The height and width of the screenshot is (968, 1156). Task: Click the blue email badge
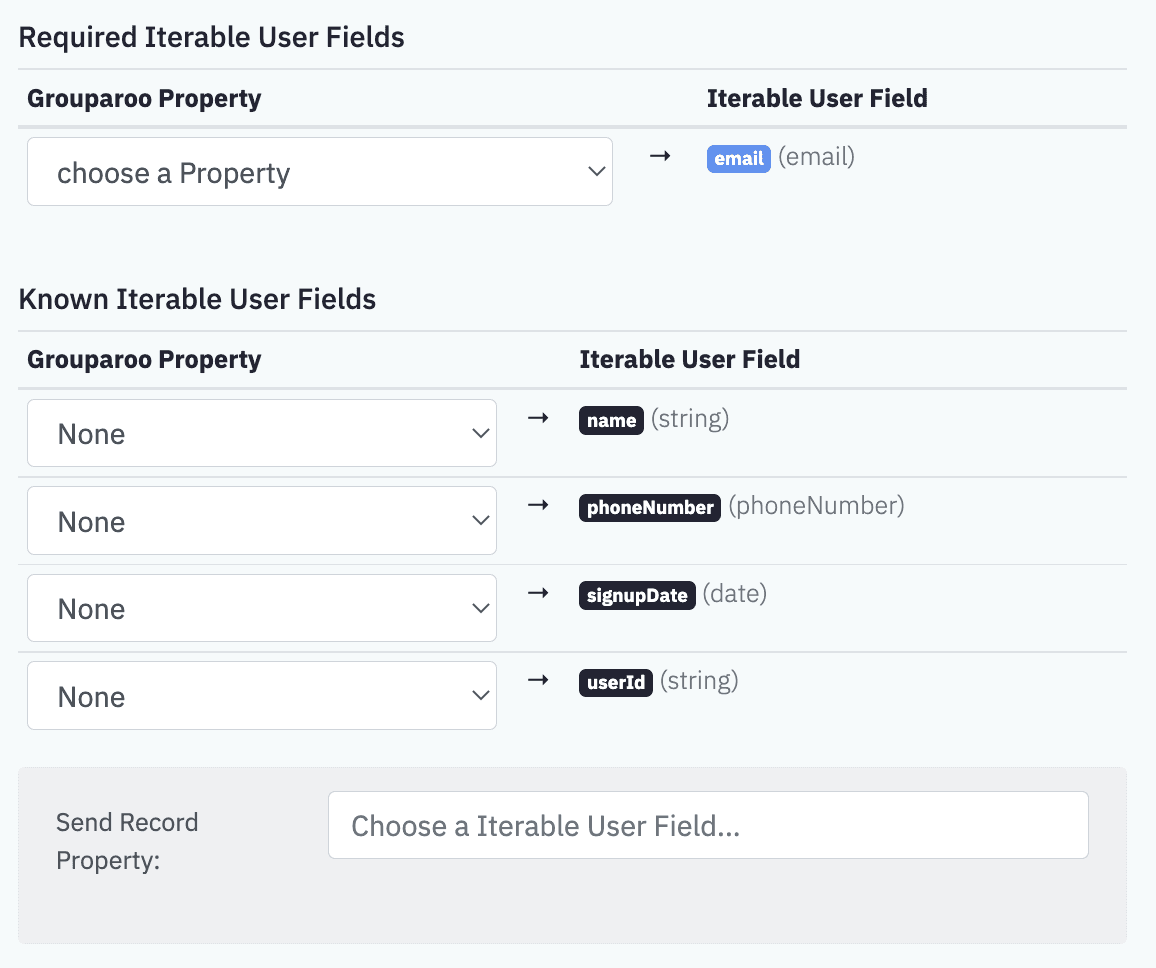coord(739,159)
